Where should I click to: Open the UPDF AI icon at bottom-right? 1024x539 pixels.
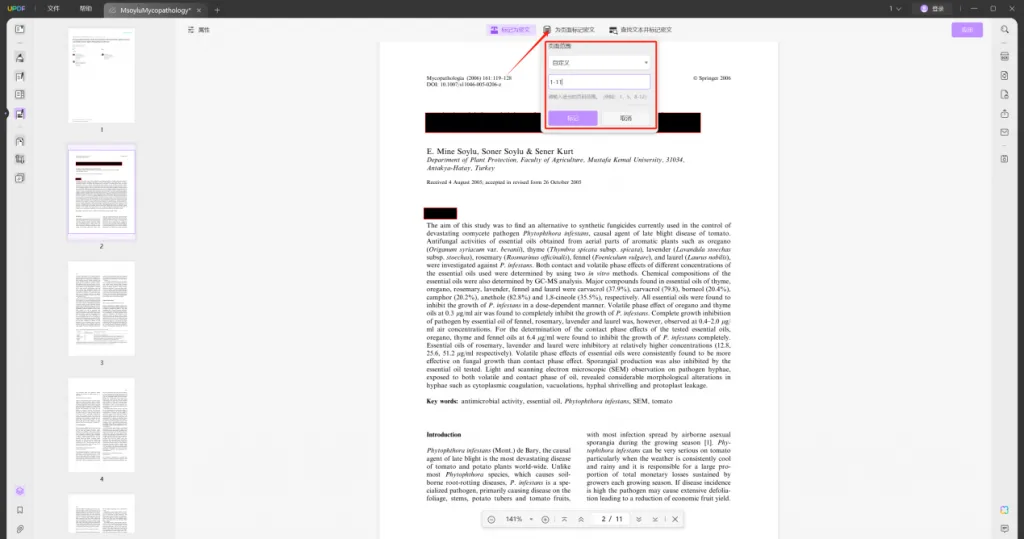coord(1004,510)
